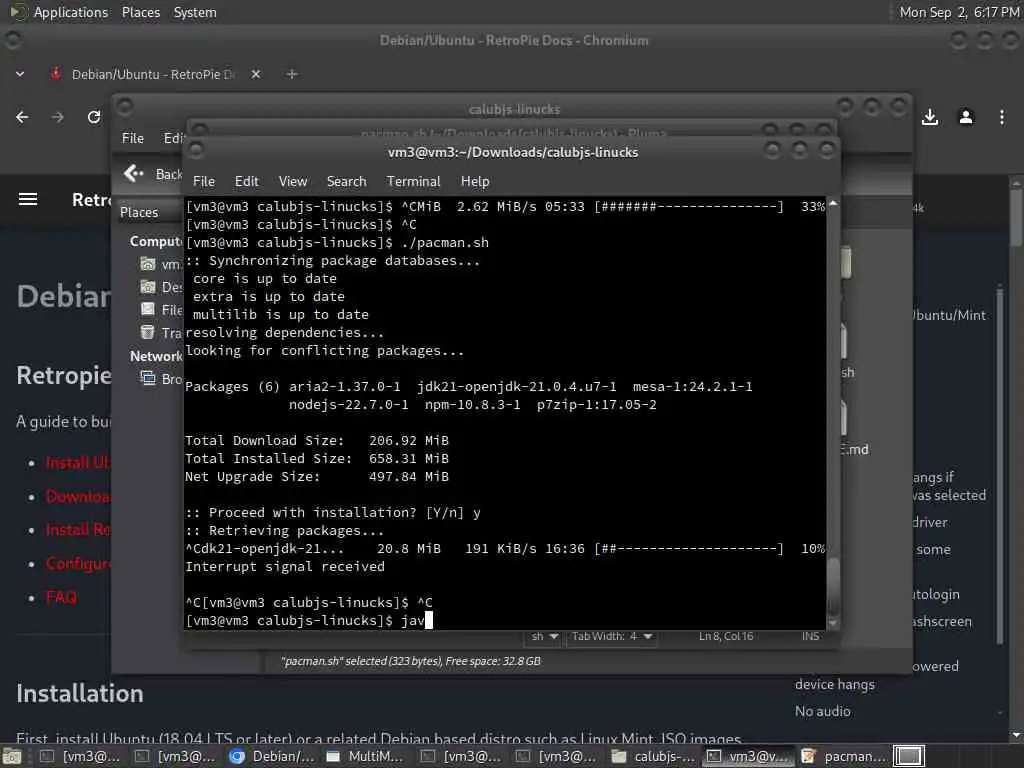Screen dimensions: 1024x768
Task: Open the Chromium tab search chevron
Action: coord(20,74)
